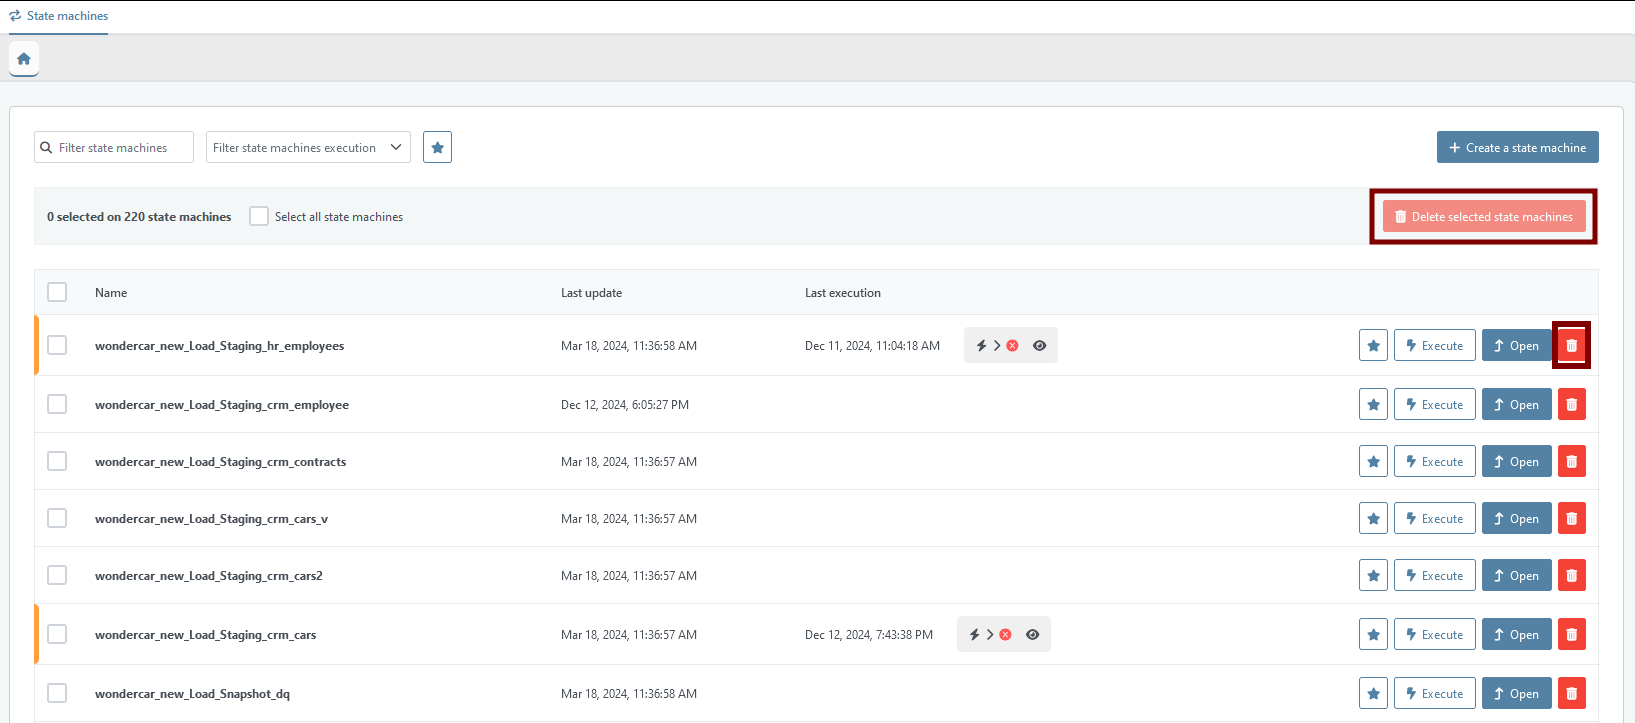Toggle the favorites star filter button
This screenshot has width=1635, height=723.
[x=437, y=147]
